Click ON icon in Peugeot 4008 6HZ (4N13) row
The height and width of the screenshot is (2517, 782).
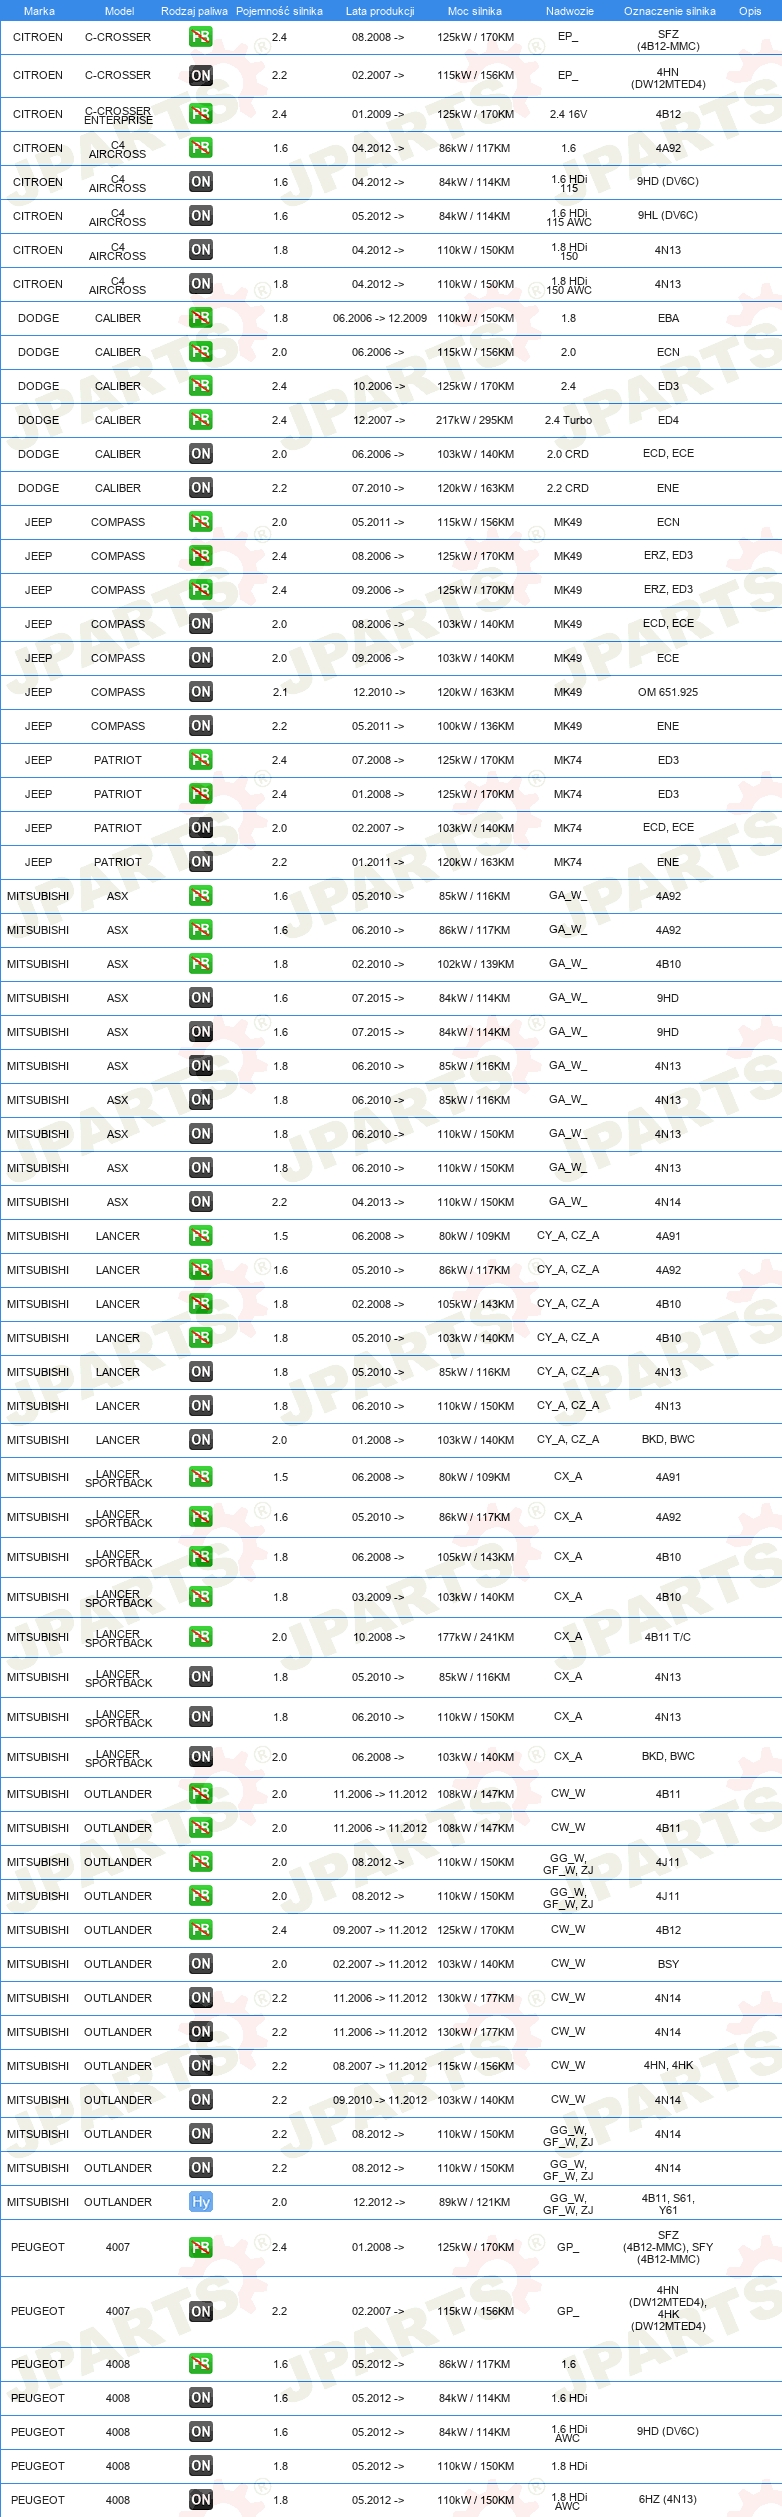click(201, 2500)
